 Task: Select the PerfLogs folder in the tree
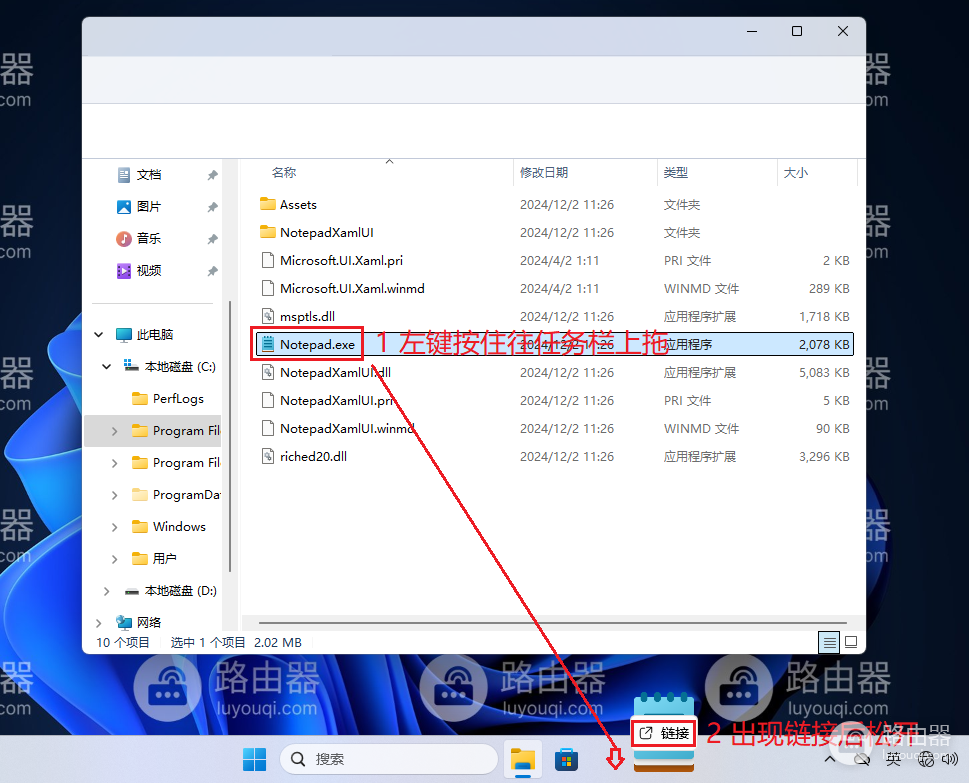coord(178,399)
